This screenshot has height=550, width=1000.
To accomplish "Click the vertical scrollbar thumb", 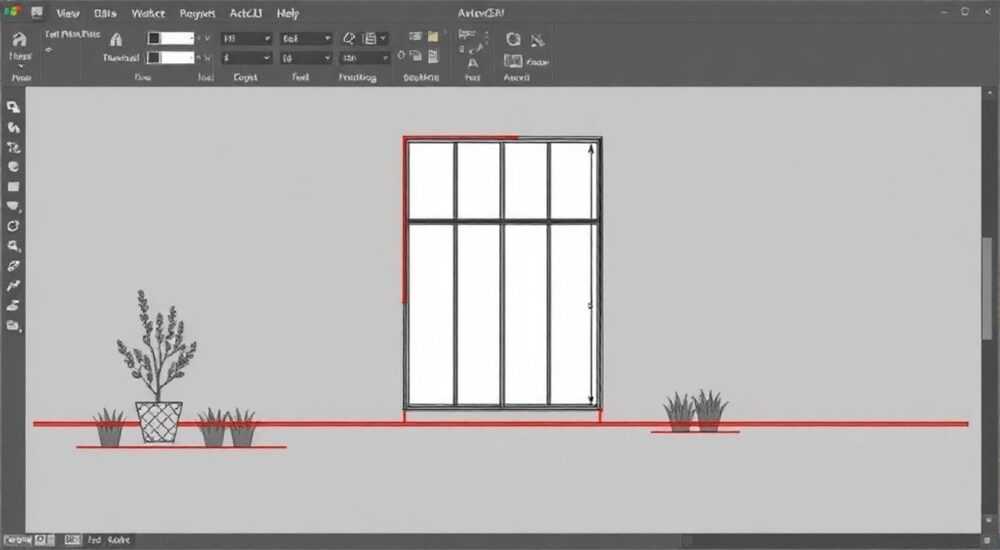I will click(988, 289).
